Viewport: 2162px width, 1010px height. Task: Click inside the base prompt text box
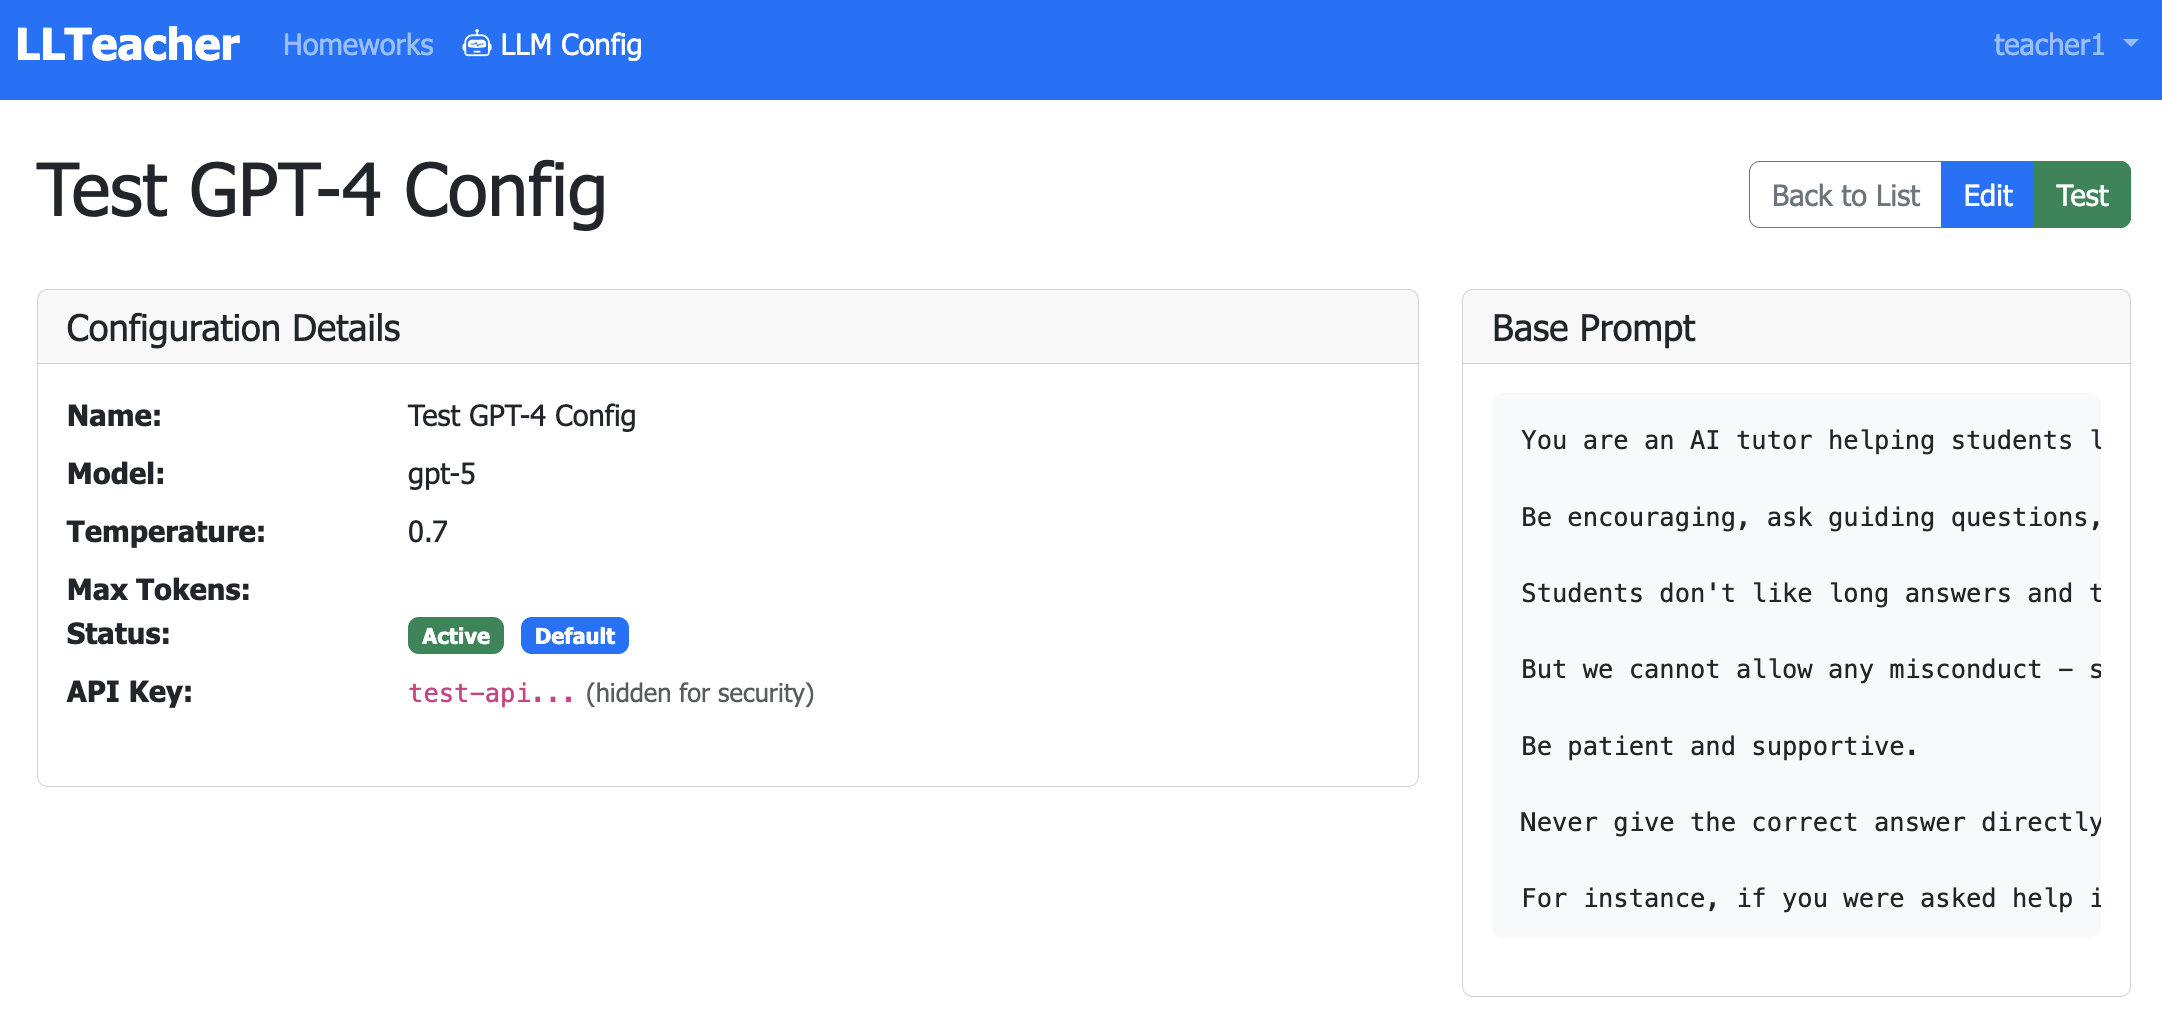[1796, 630]
